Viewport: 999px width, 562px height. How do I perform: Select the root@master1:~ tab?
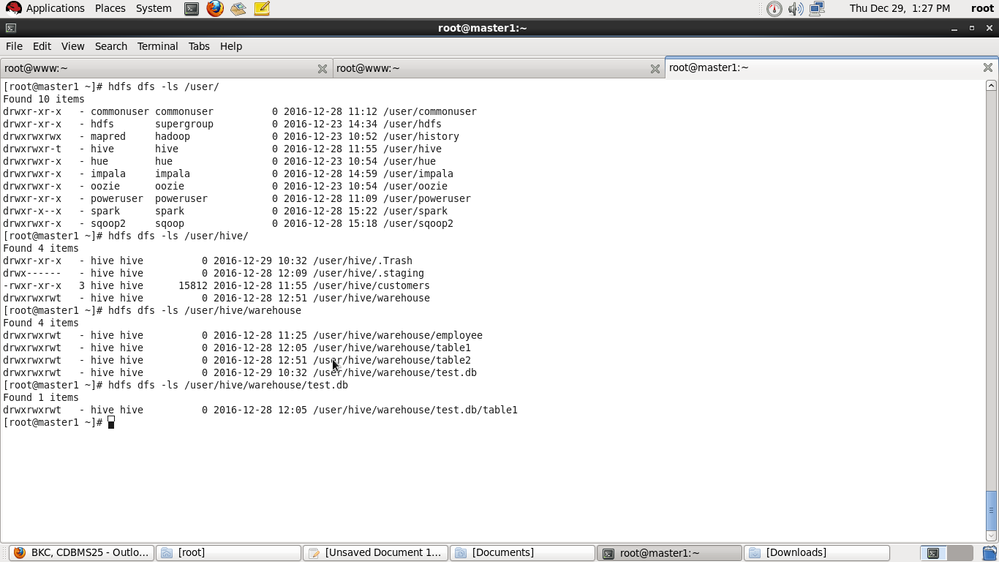pos(831,68)
